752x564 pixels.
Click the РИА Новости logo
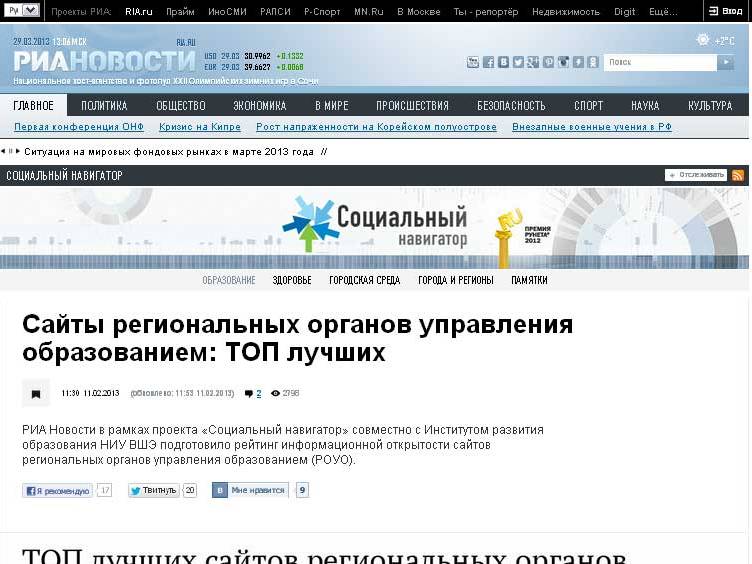[105, 61]
